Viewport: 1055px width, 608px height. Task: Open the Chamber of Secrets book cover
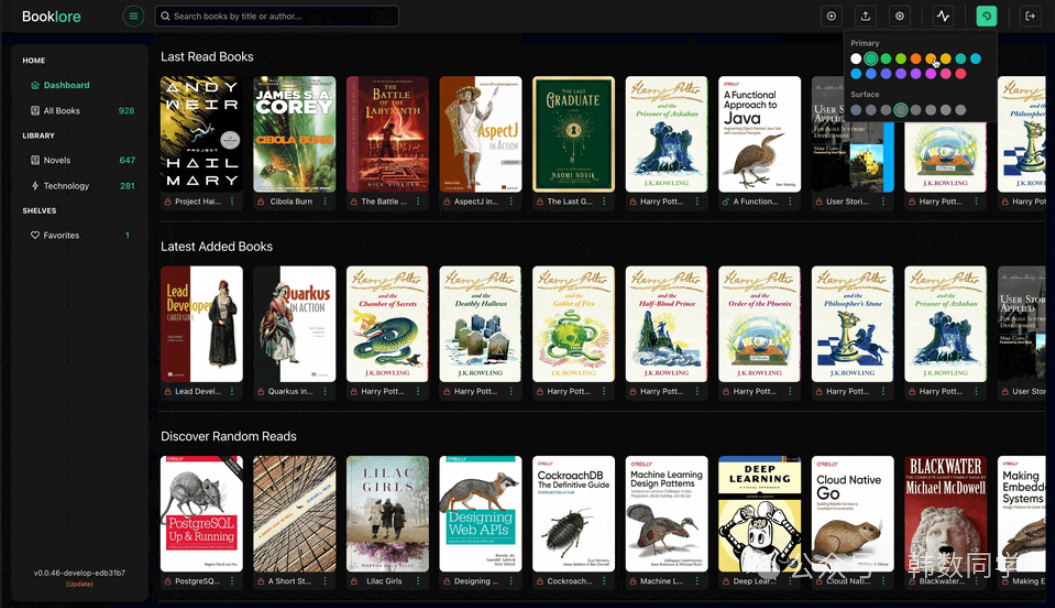click(388, 324)
